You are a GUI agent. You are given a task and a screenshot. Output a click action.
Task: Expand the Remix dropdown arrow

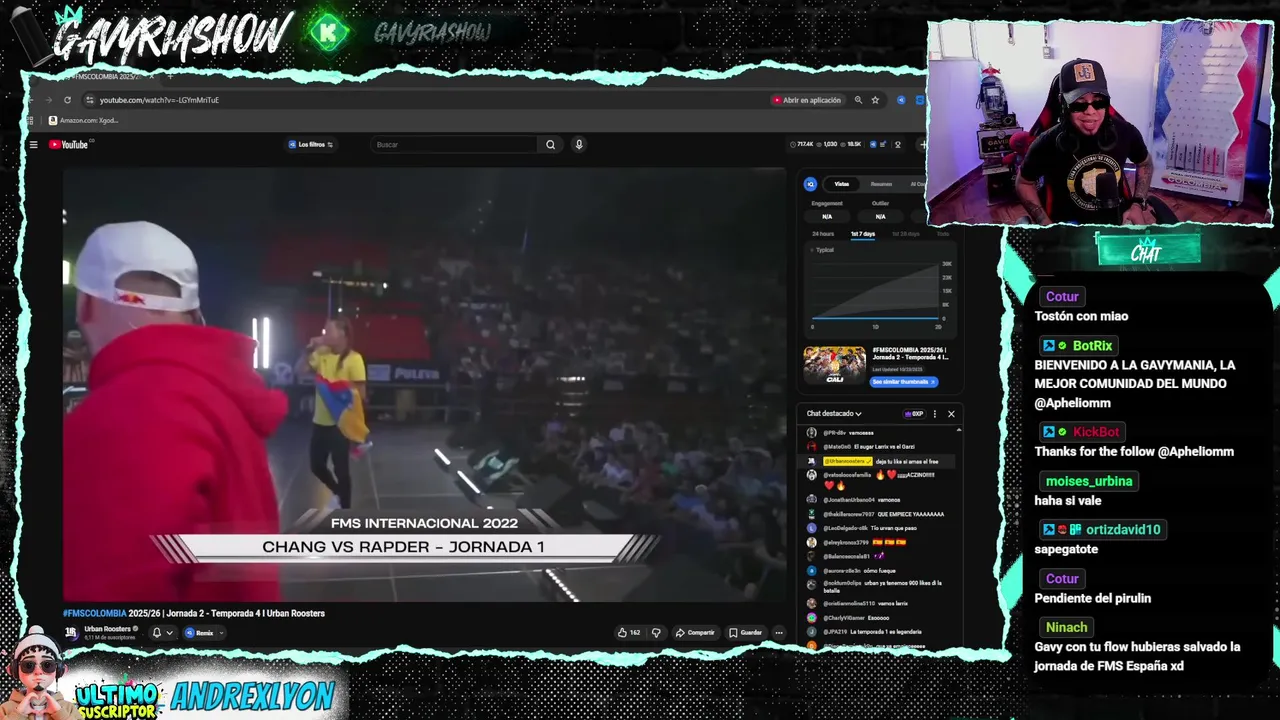pyautogui.click(x=220, y=633)
